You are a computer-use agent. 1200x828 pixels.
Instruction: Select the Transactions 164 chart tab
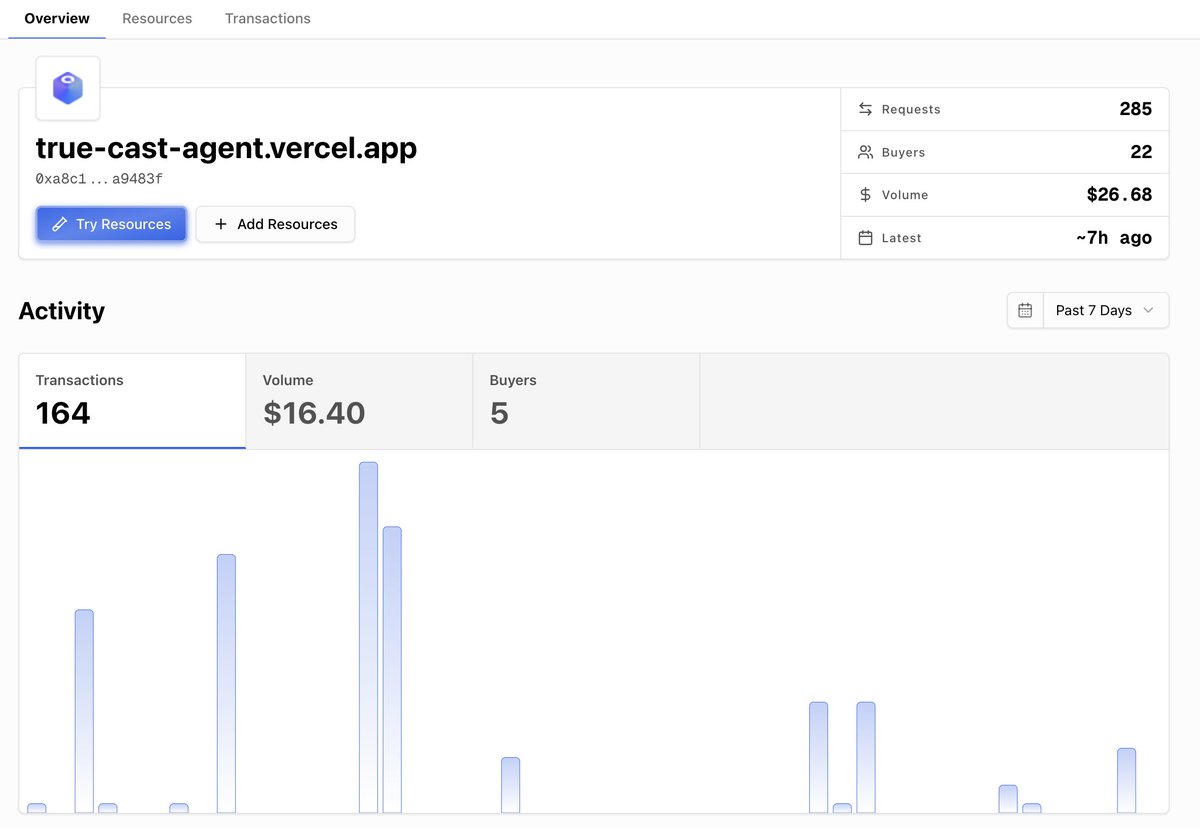point(132,401)
